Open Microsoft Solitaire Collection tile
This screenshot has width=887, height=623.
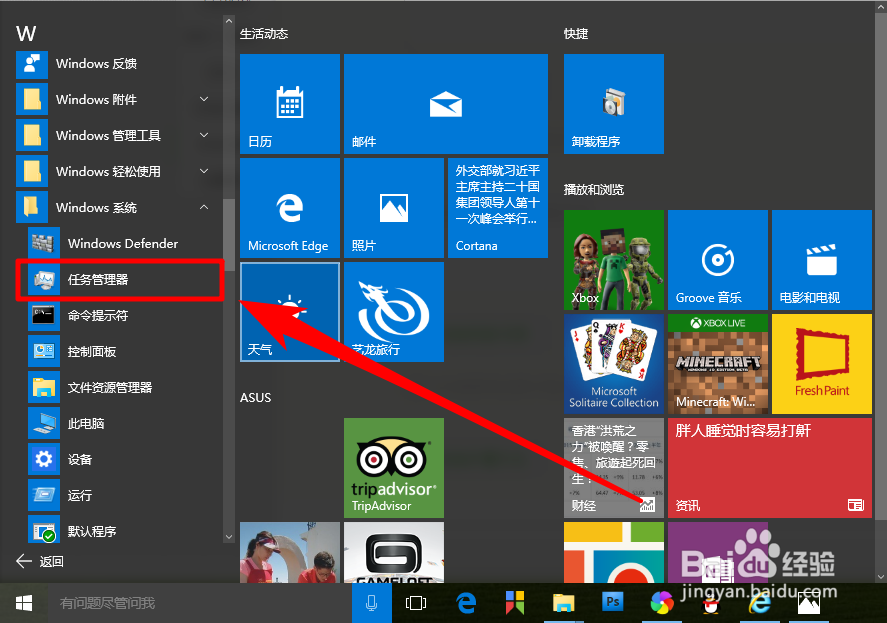(x=613, y=363)
